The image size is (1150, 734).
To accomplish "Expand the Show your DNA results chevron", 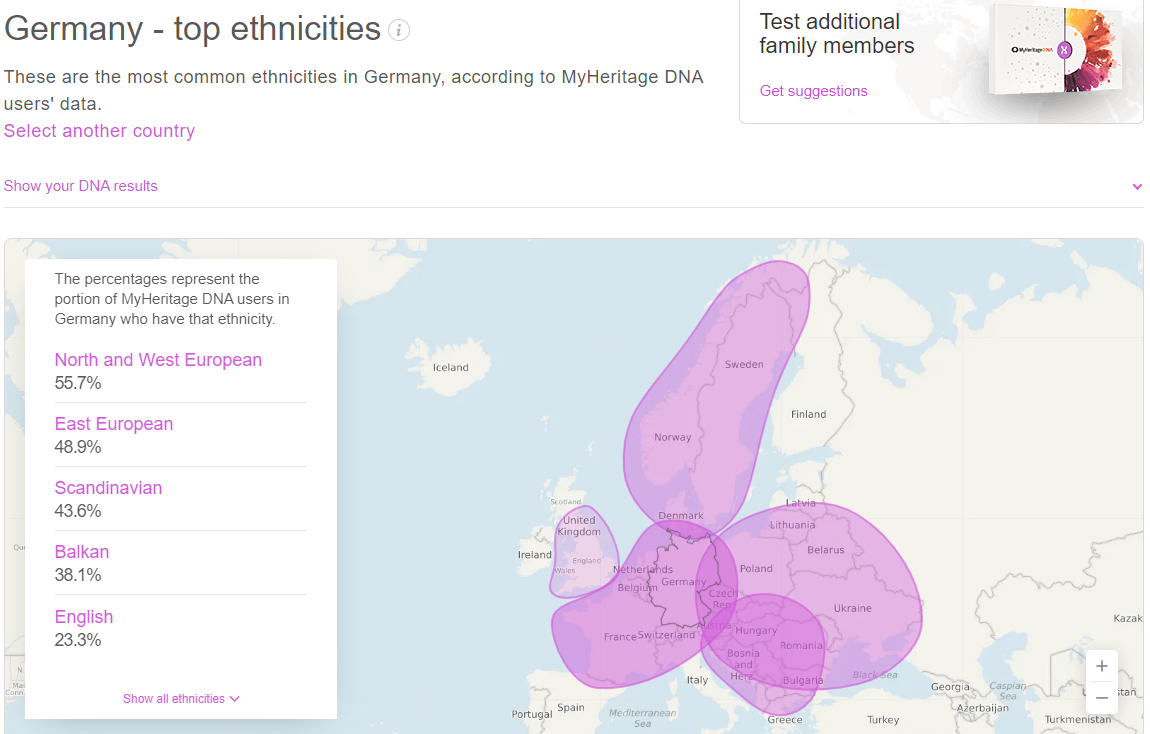I will pos(1137,187).
